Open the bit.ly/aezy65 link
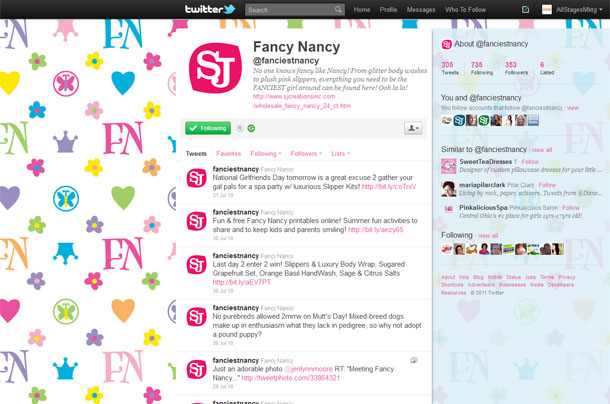Viewport: 610px width, 404px height. (375, 230)
